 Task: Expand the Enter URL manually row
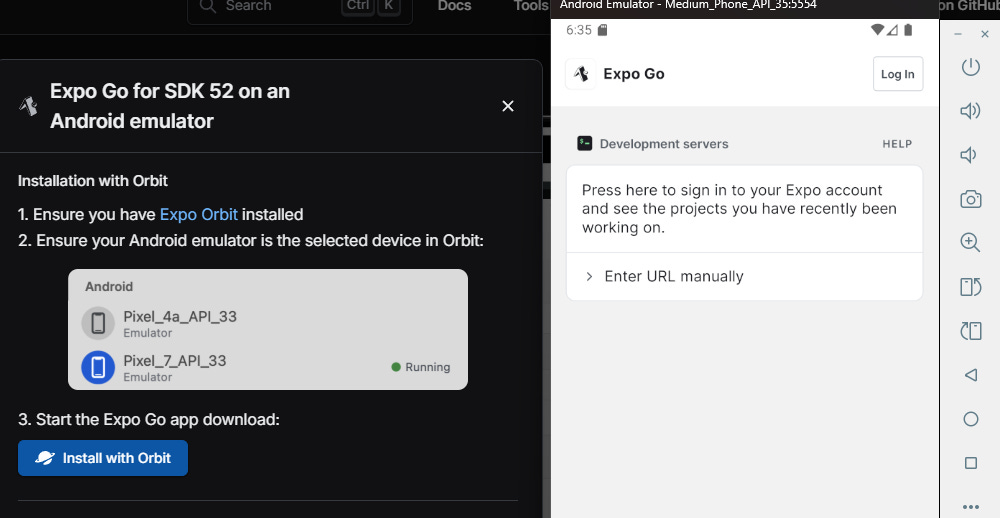pos(744,276)
